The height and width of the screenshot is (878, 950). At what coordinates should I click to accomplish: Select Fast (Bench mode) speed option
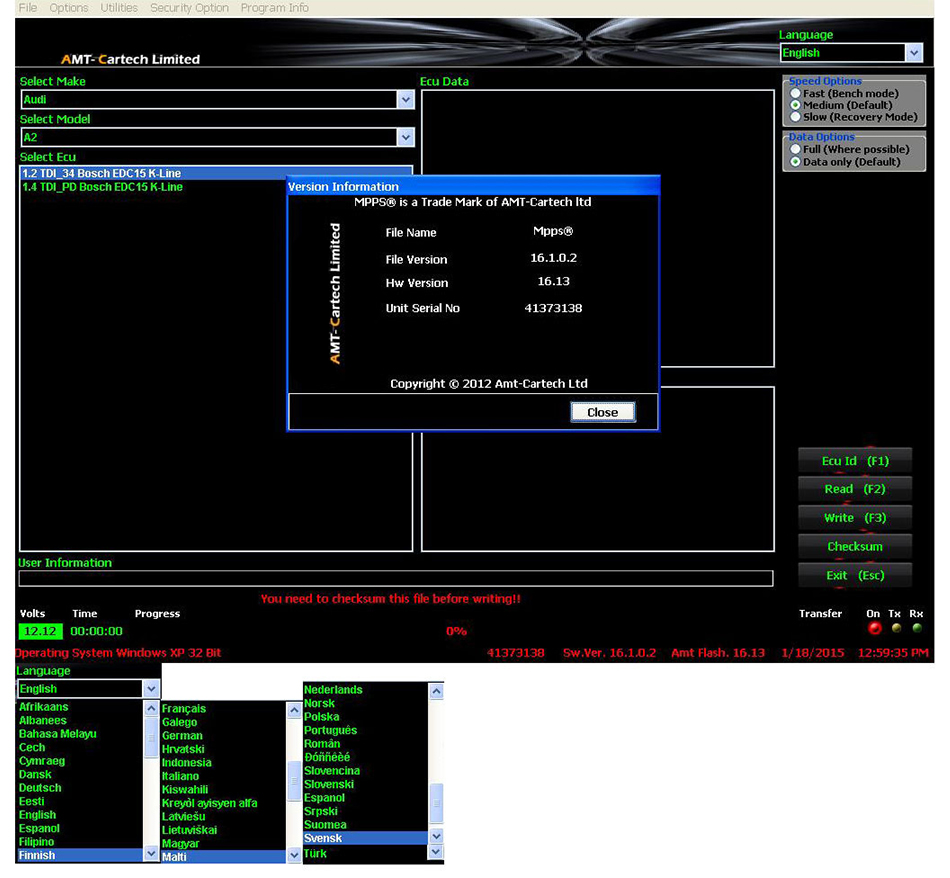coord(796,94)
